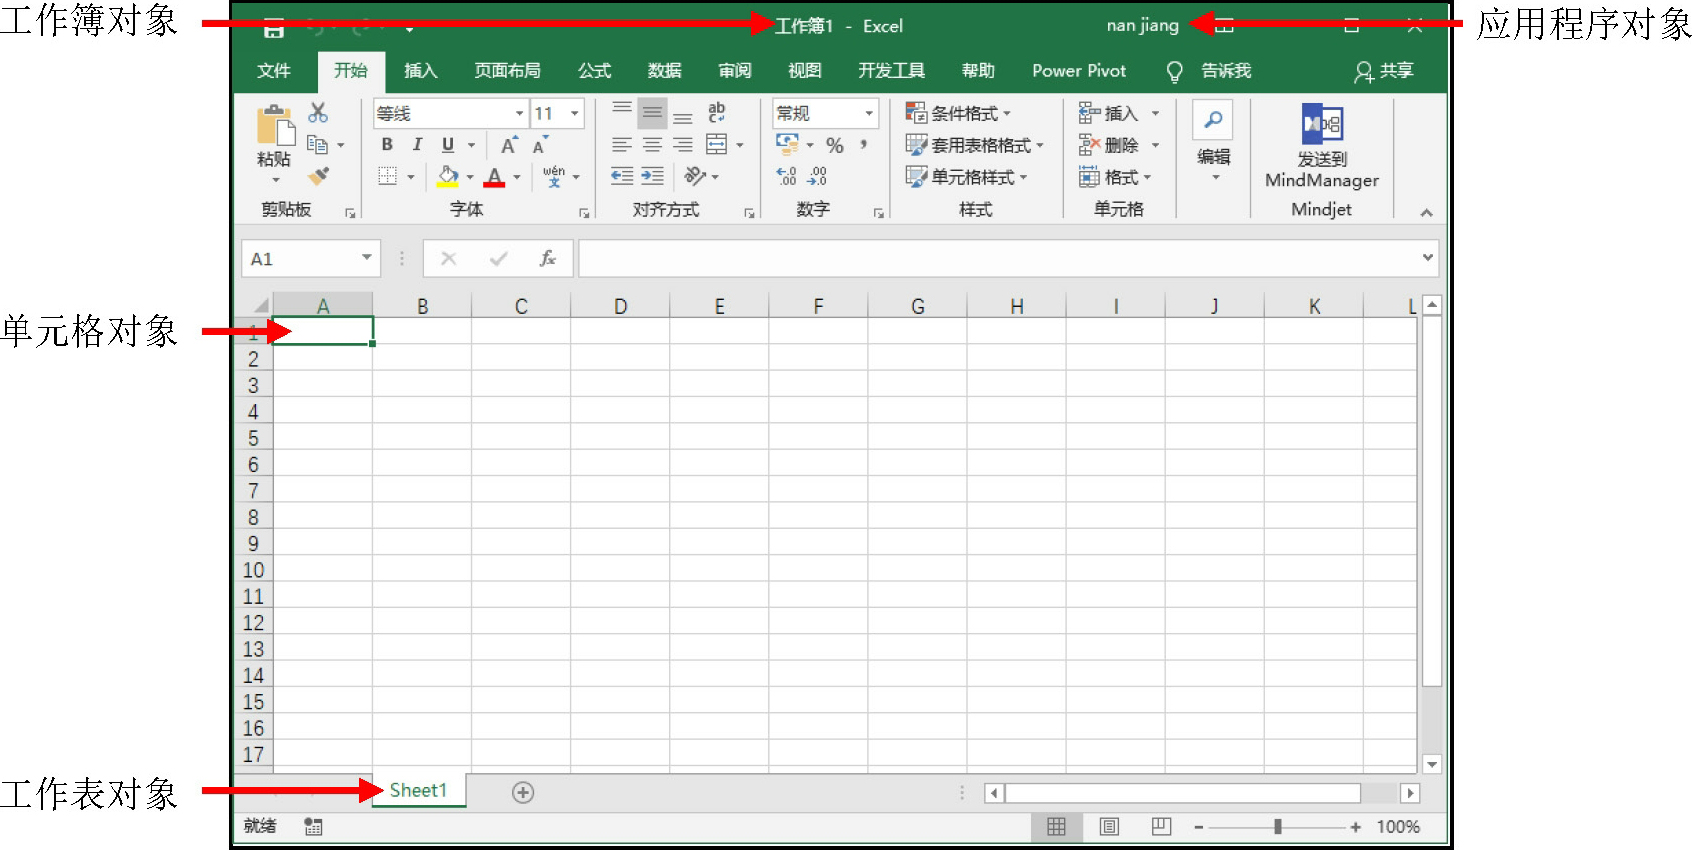Open the 插入 ribbon tab
Screen dimensions: 1692x850
pos(420,71)
